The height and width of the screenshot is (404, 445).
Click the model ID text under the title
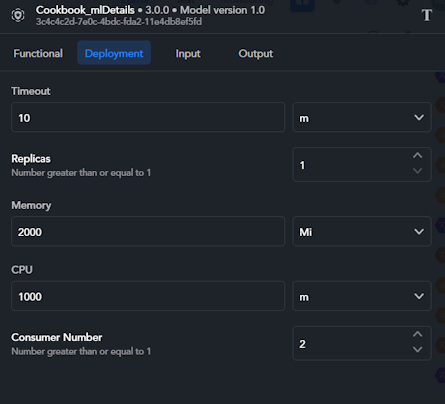[119, 22]
